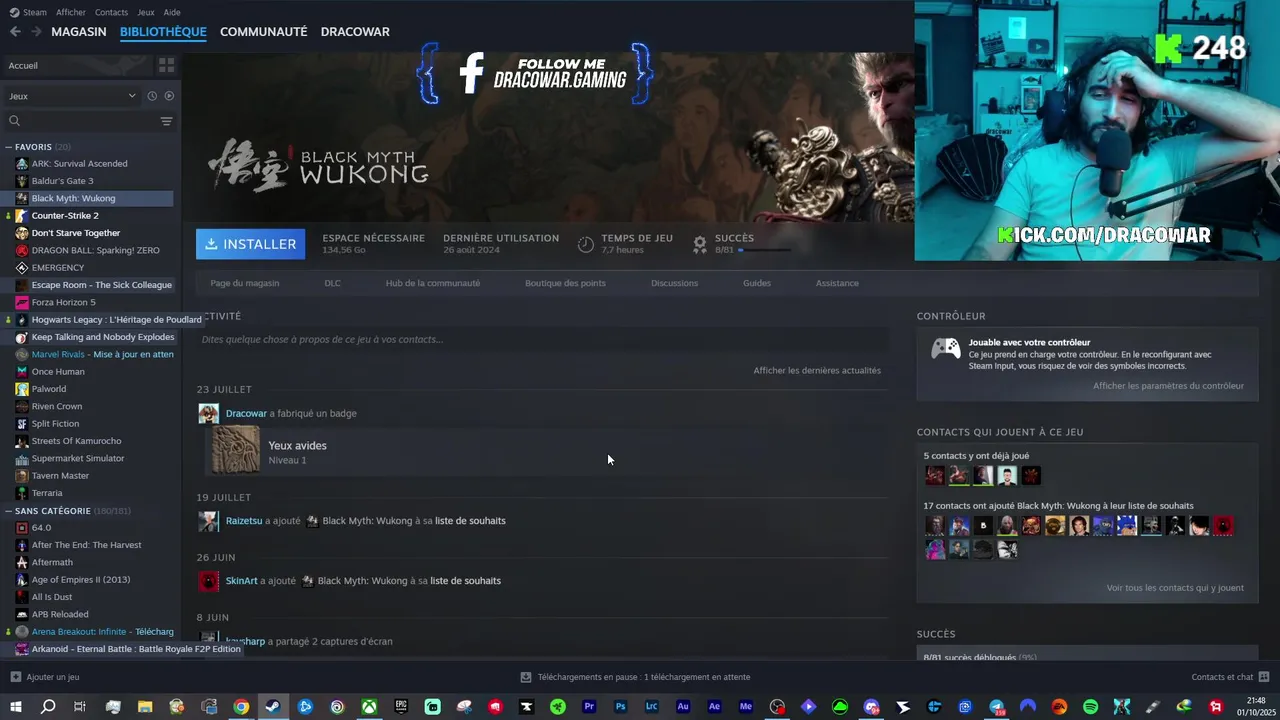Open the Jeux menu in menu bar
The height and width of the screenshot is (720, 1280).
tap(146, 12)
